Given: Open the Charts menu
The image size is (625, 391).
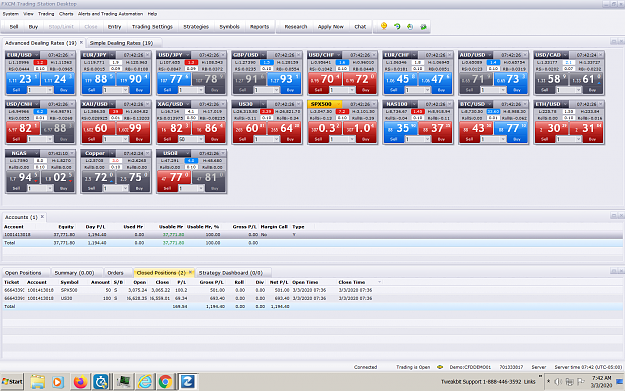Looking at the screenshot, I should click(66, 14).
